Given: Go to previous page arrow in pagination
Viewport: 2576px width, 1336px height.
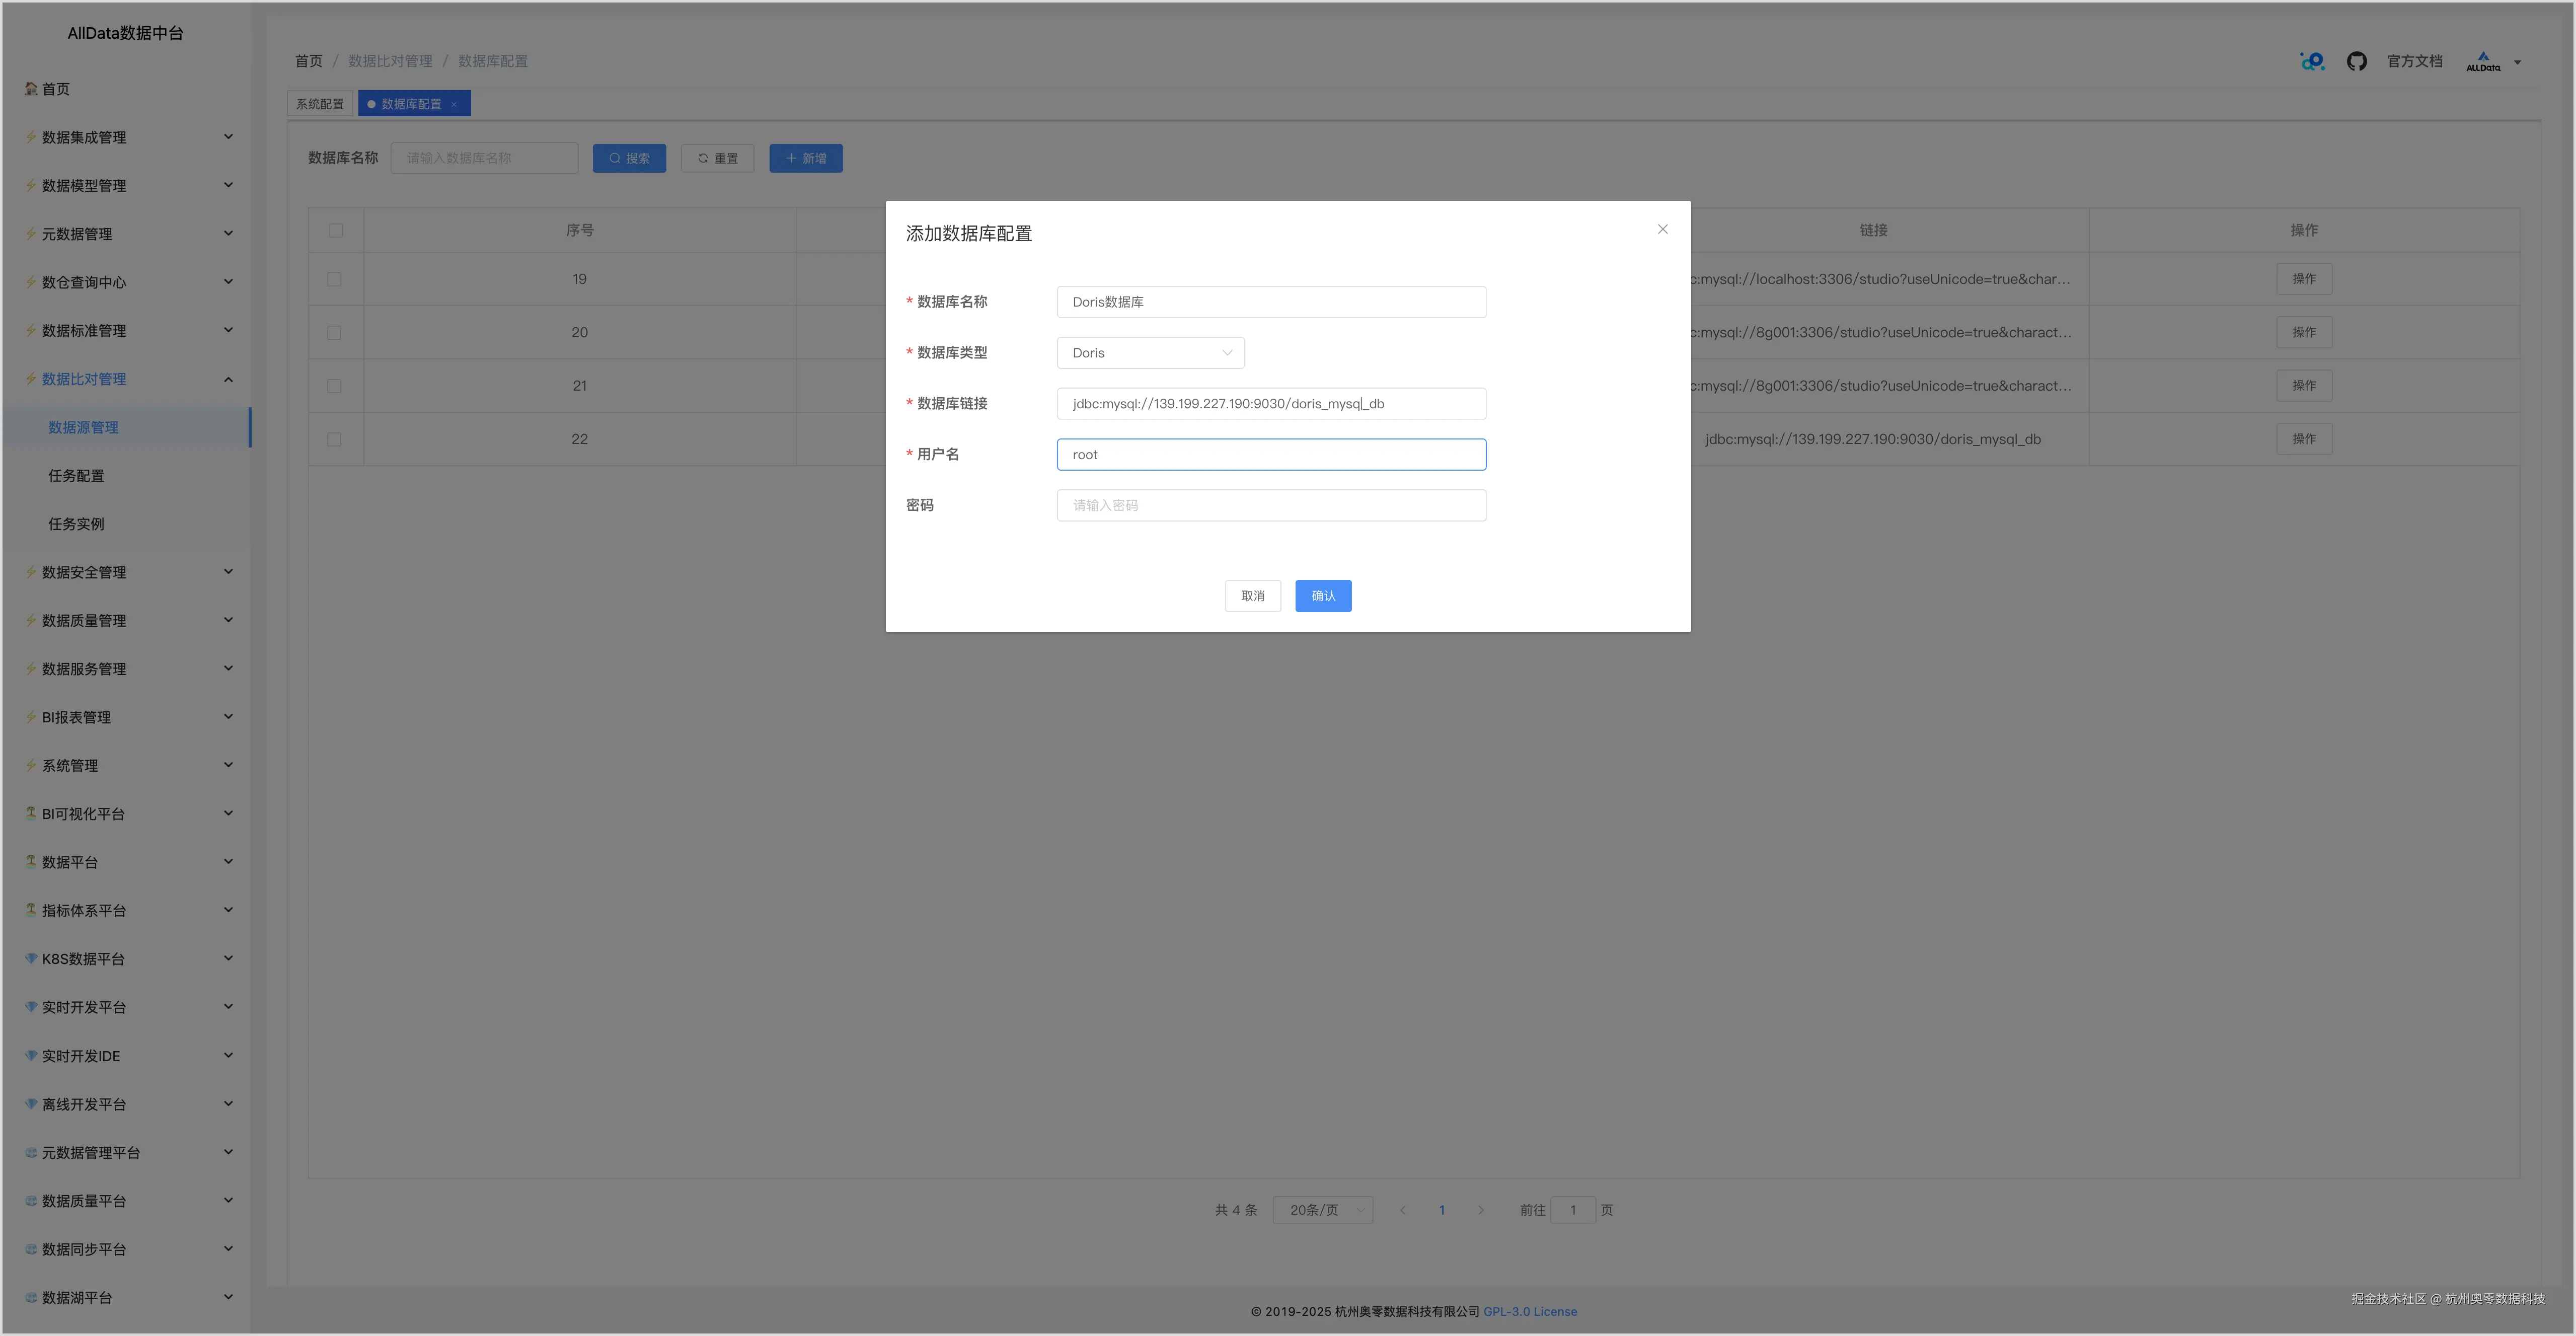Looking at the screenshot, I should click(x=1403, y=1210).
